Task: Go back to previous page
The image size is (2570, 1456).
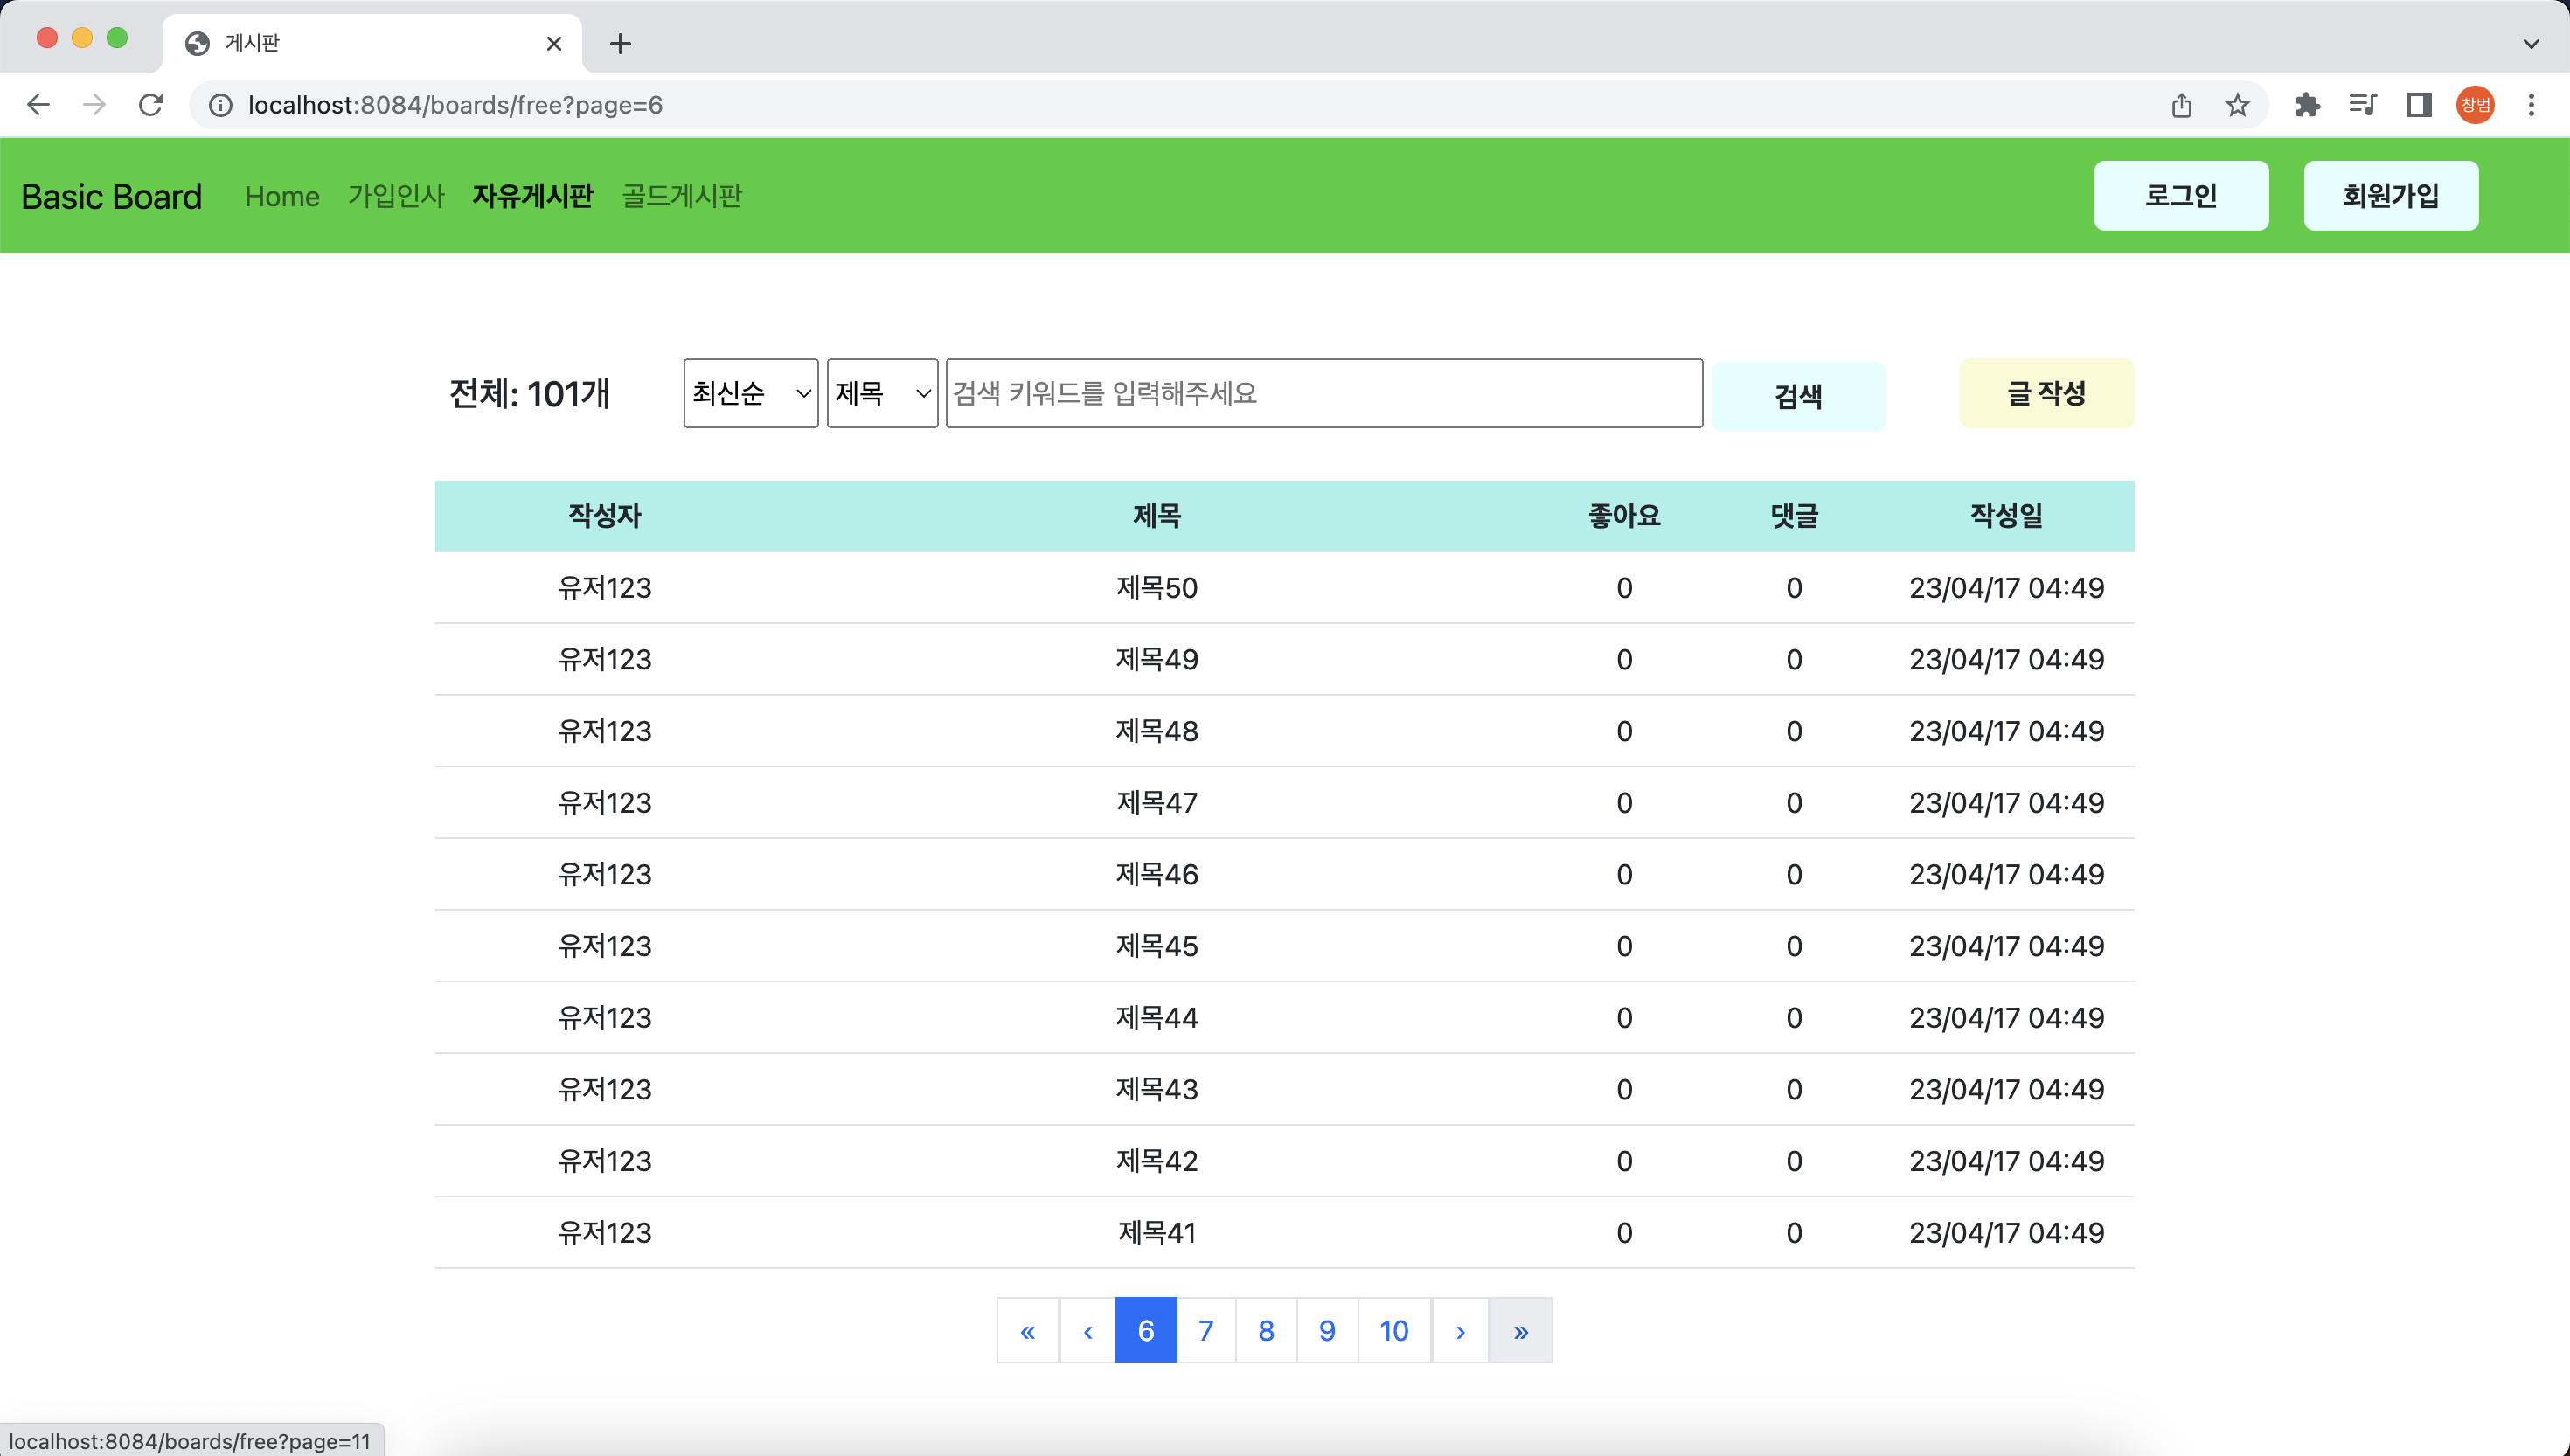Action: 38,105
